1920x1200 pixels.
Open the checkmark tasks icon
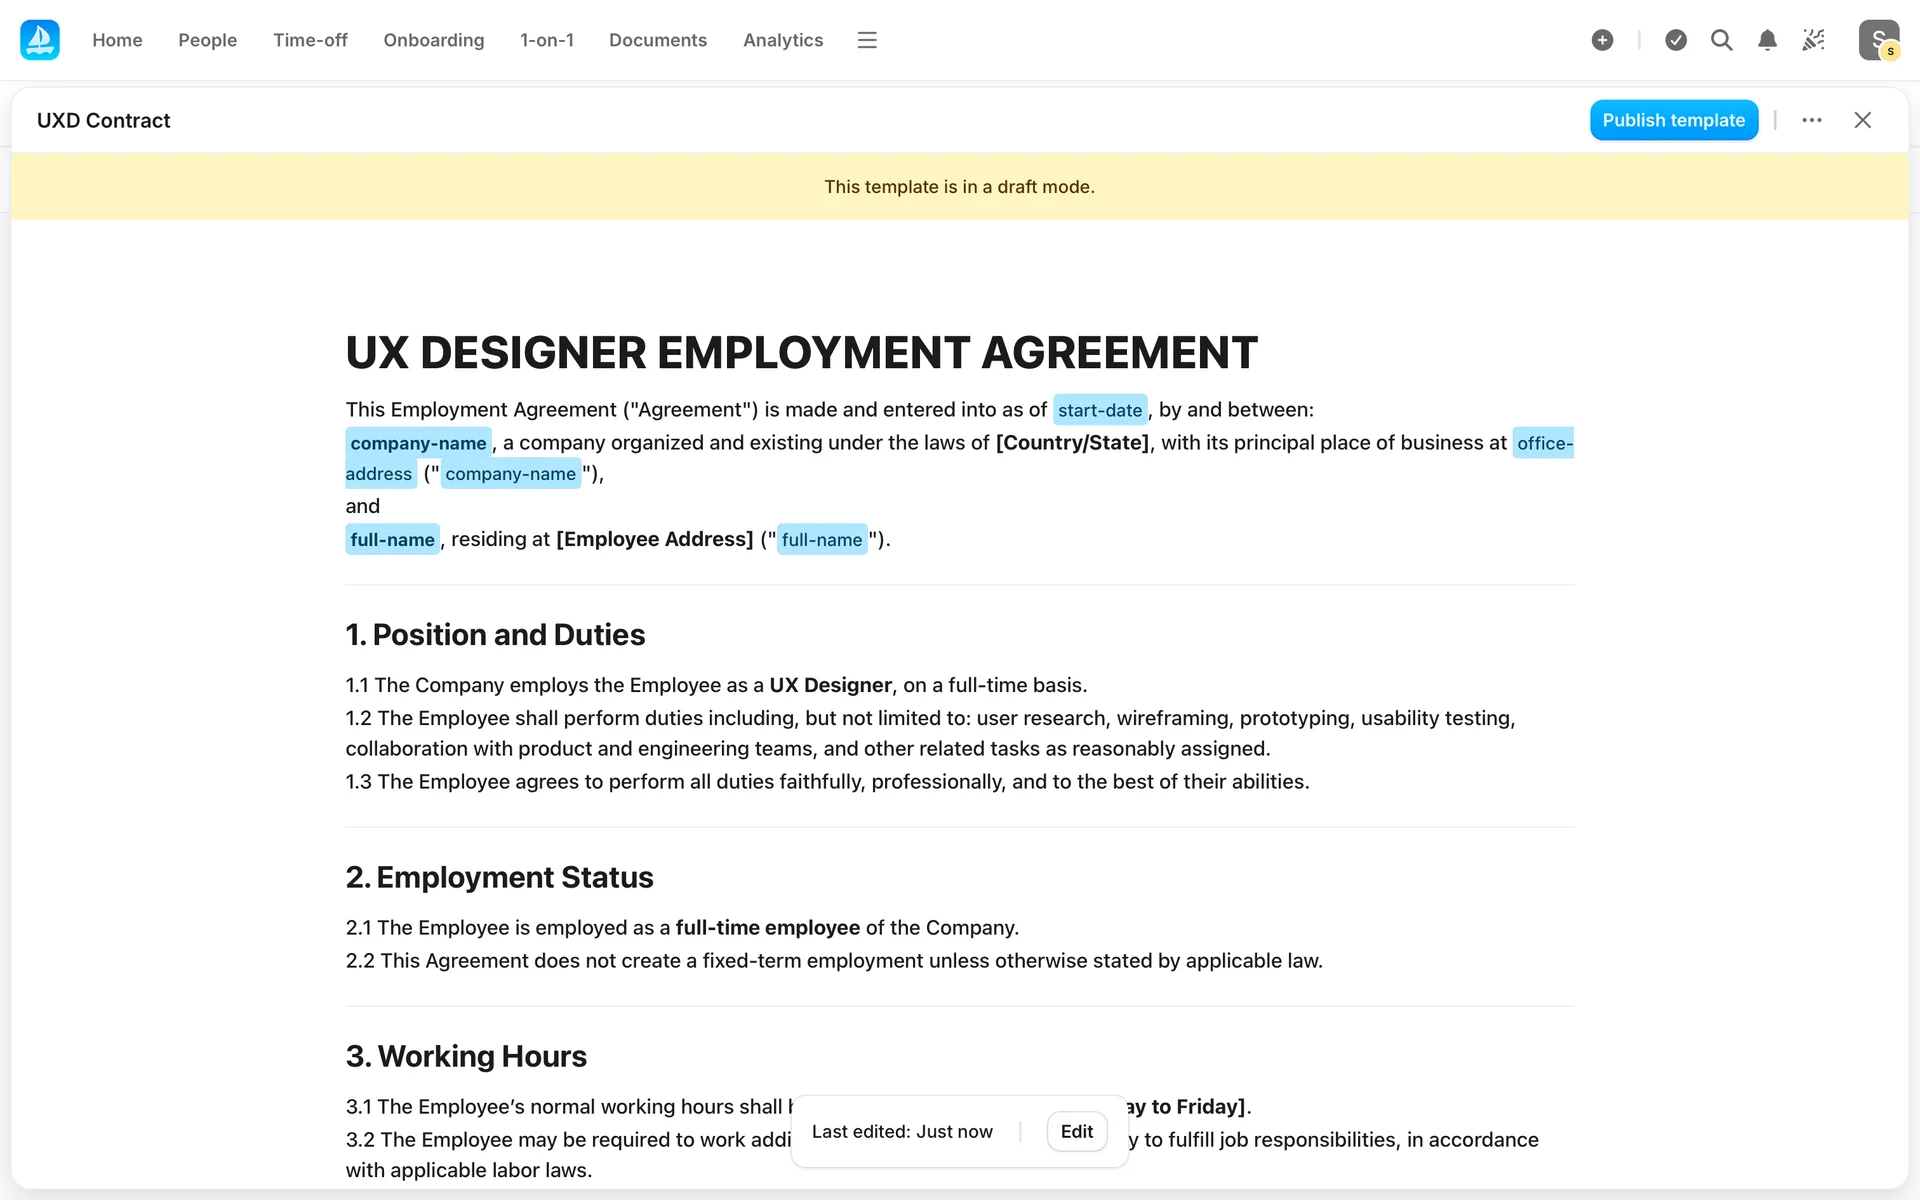tap(1676, 40)
